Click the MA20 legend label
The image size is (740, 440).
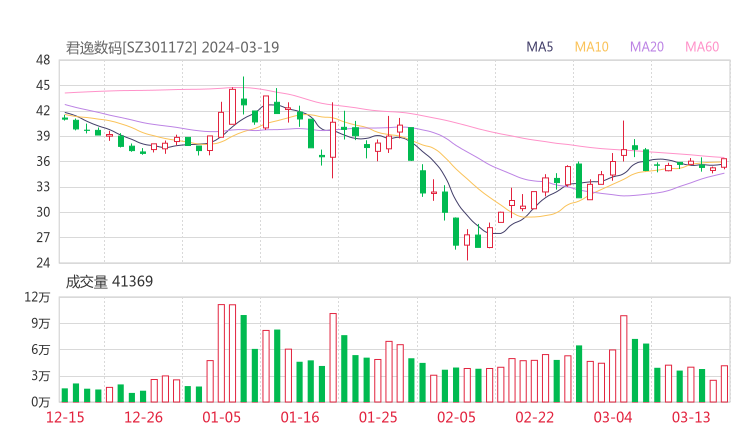(647, 47)
